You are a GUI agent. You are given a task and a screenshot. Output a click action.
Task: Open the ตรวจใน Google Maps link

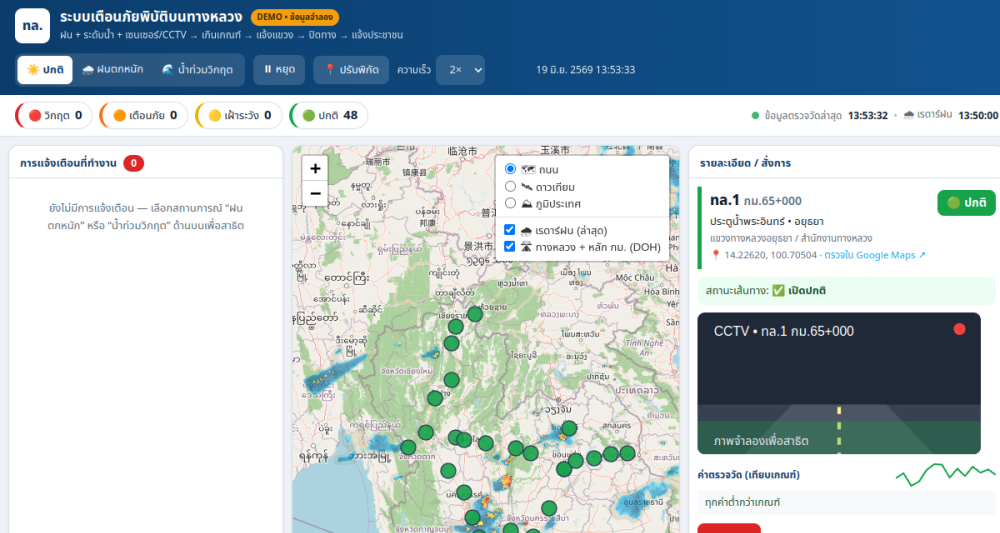pyautogui.click(x=874, y=255)
